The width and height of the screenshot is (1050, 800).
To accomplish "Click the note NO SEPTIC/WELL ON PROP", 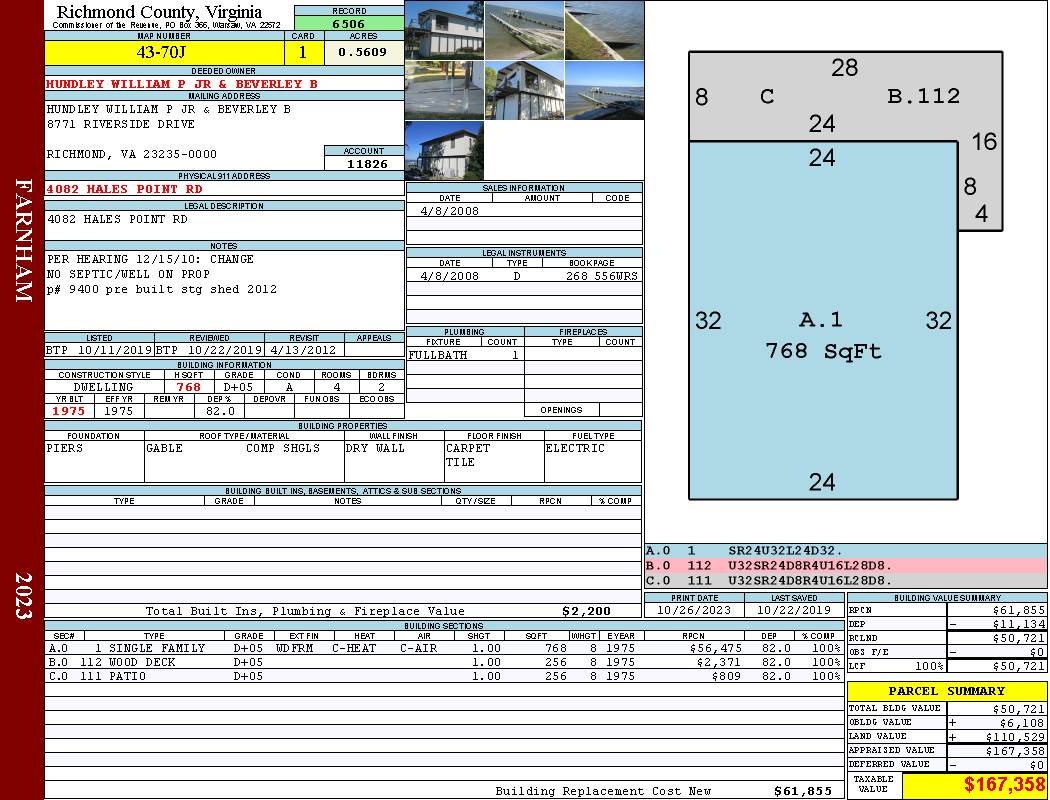I will point(128,274).
